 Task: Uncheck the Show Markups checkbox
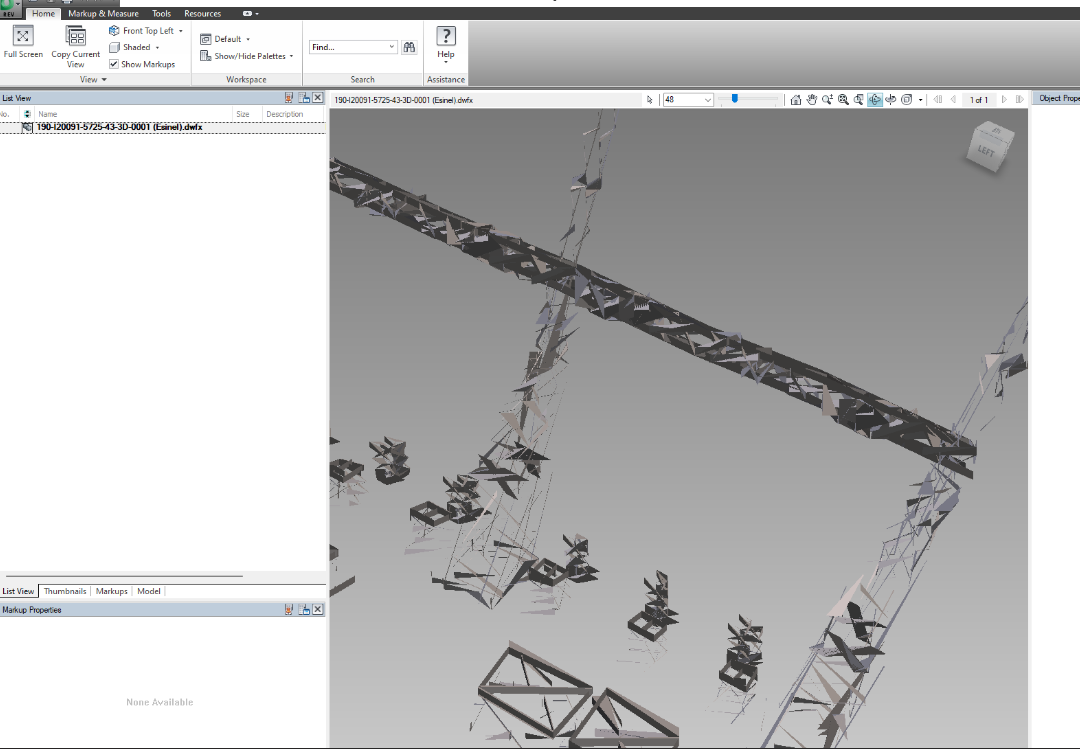click(113, 64)
